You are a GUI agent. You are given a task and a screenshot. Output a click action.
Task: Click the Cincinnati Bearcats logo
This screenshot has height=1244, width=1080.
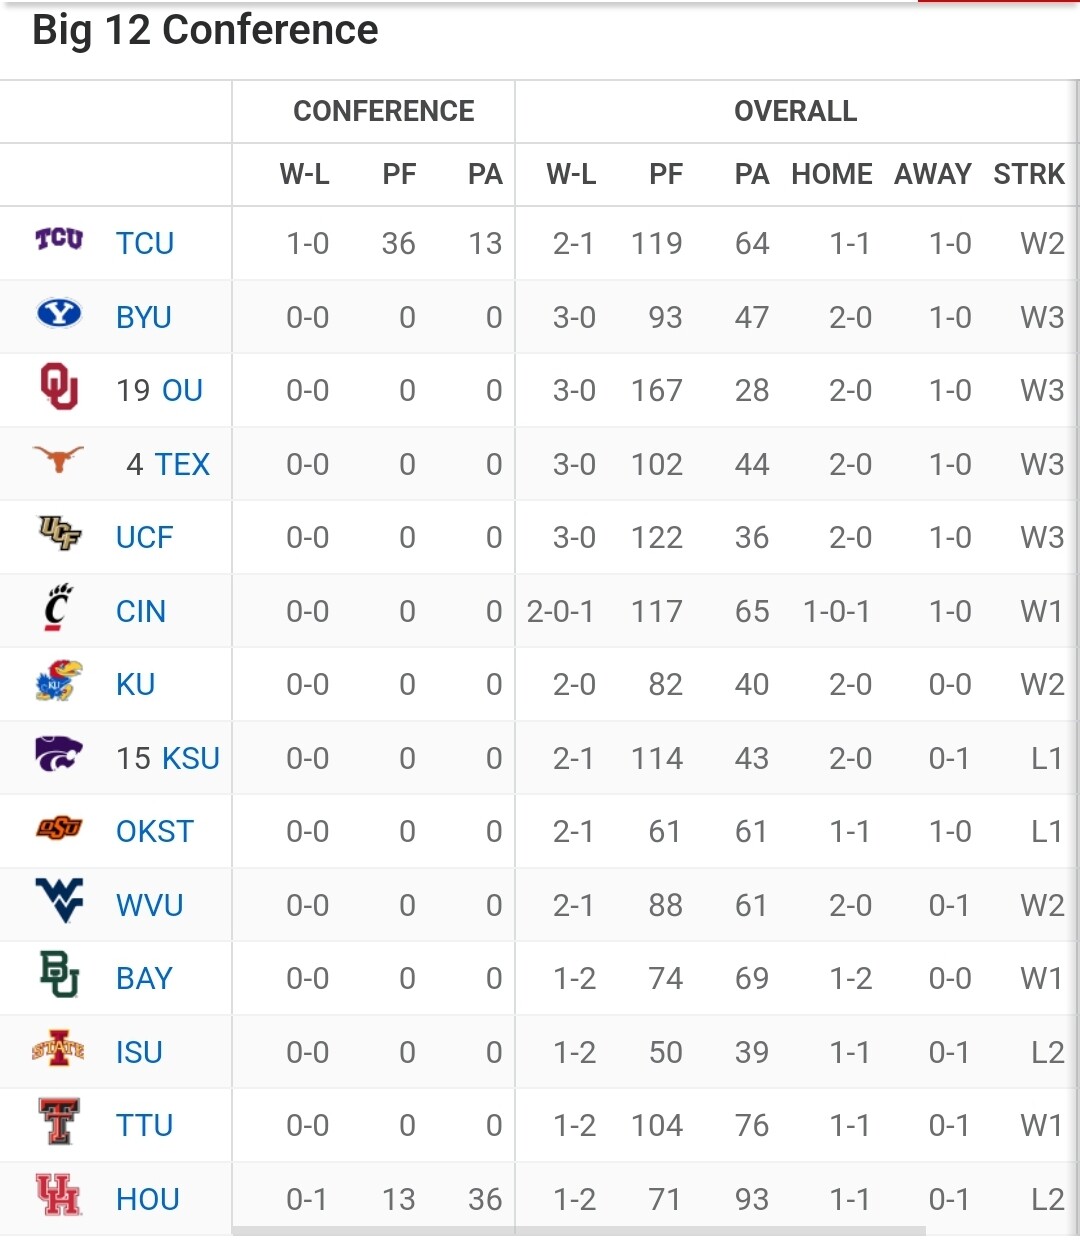point(59,607)
